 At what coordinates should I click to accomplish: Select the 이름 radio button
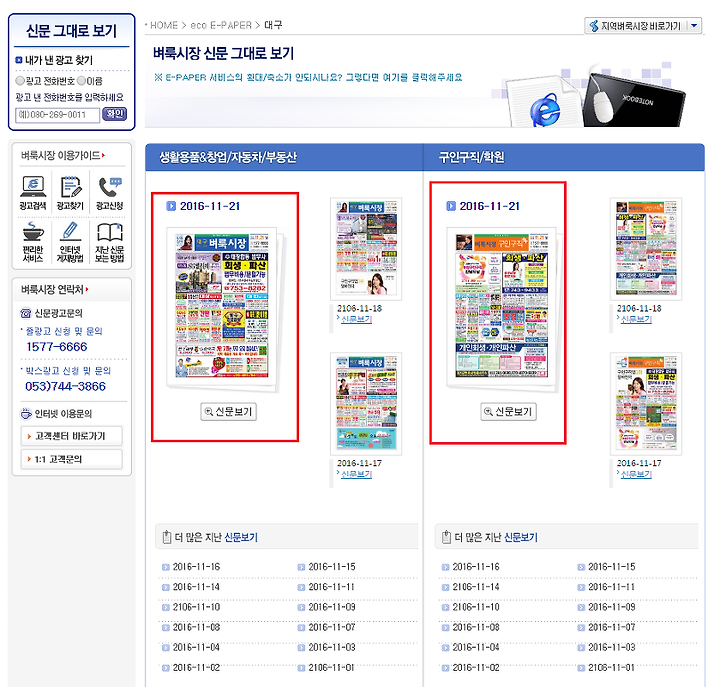(81, 81)
